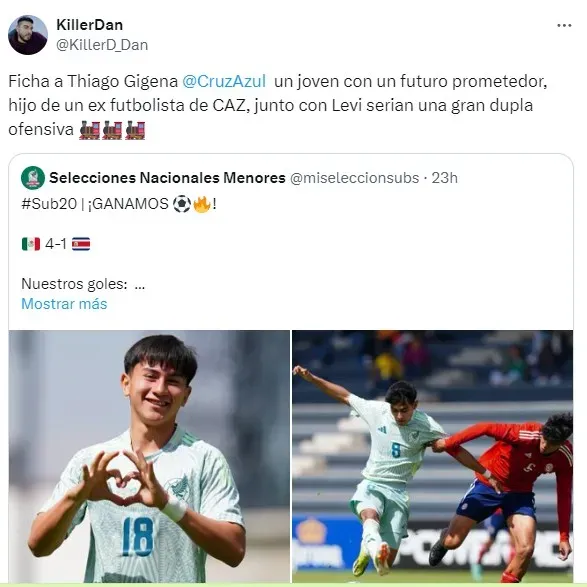Expand quoted tweet with Mostrar más
This screenshot has width=587, height=587.
pyautogui.click(x=64, y=304)
